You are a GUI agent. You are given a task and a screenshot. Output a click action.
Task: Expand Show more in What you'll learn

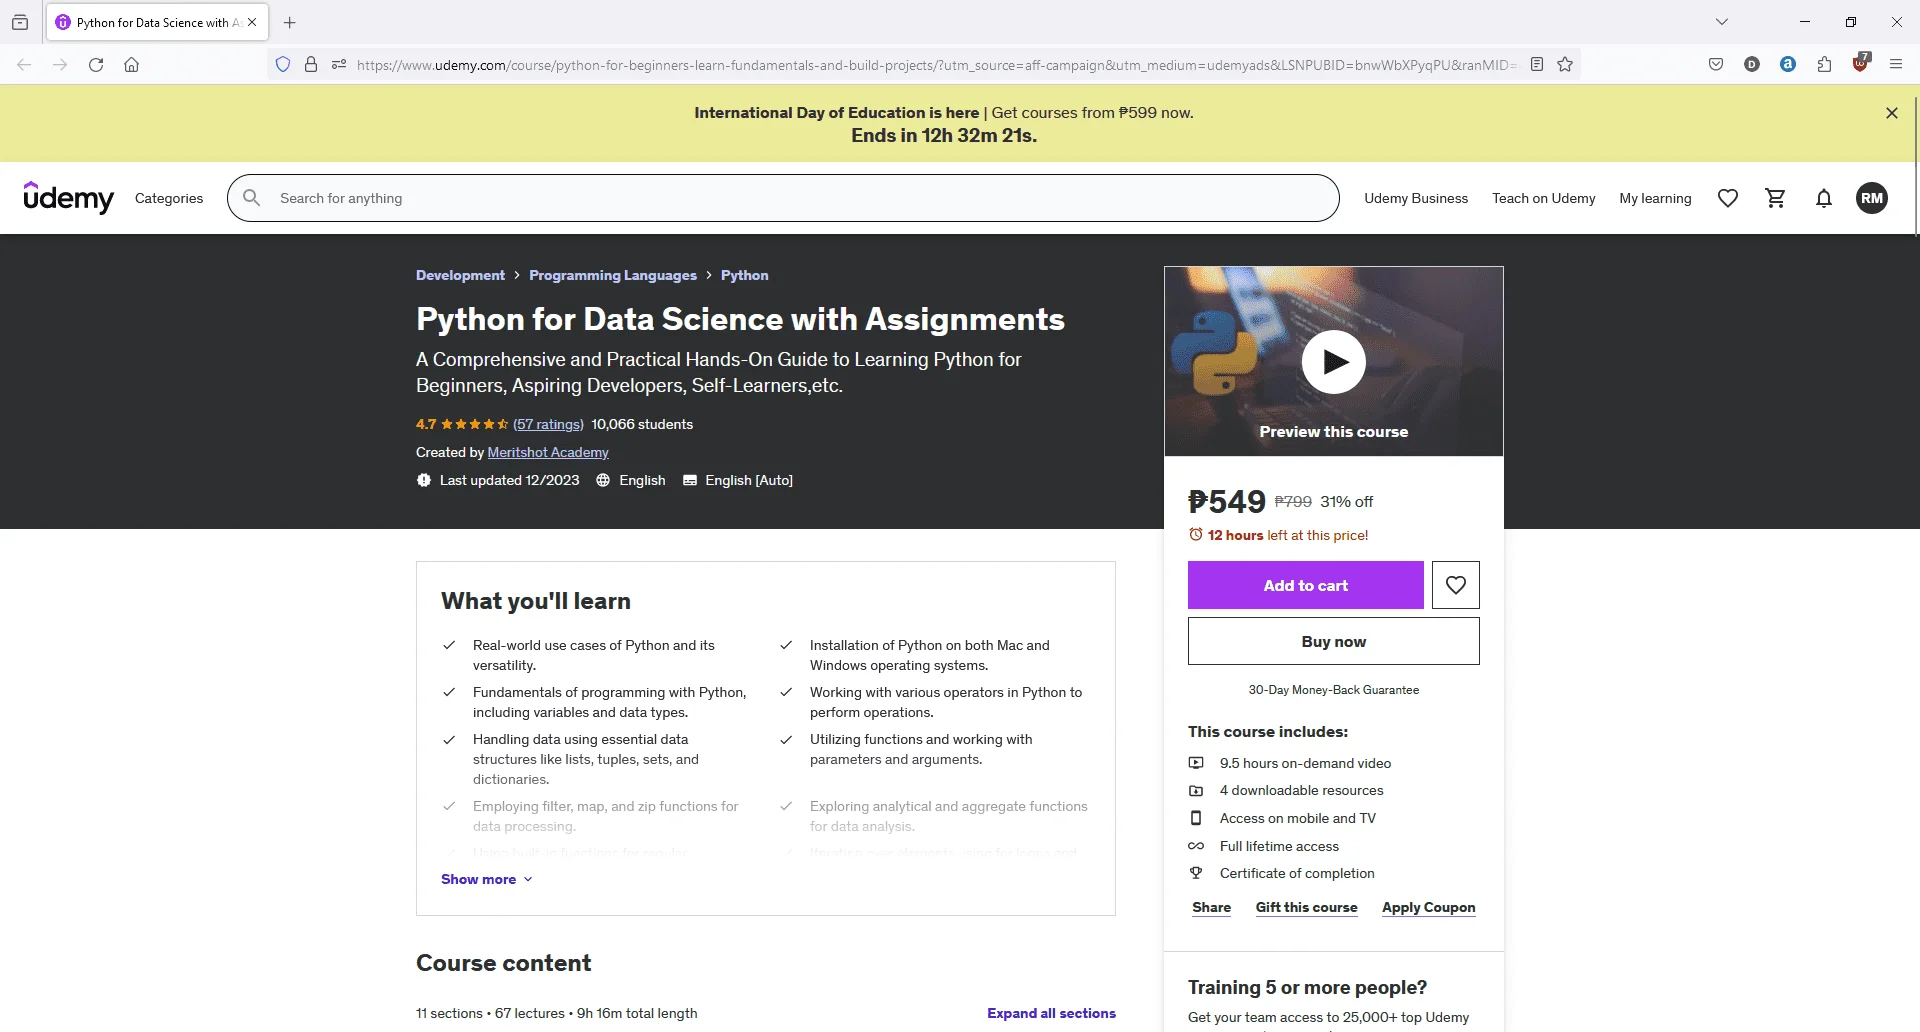point(487,879)
